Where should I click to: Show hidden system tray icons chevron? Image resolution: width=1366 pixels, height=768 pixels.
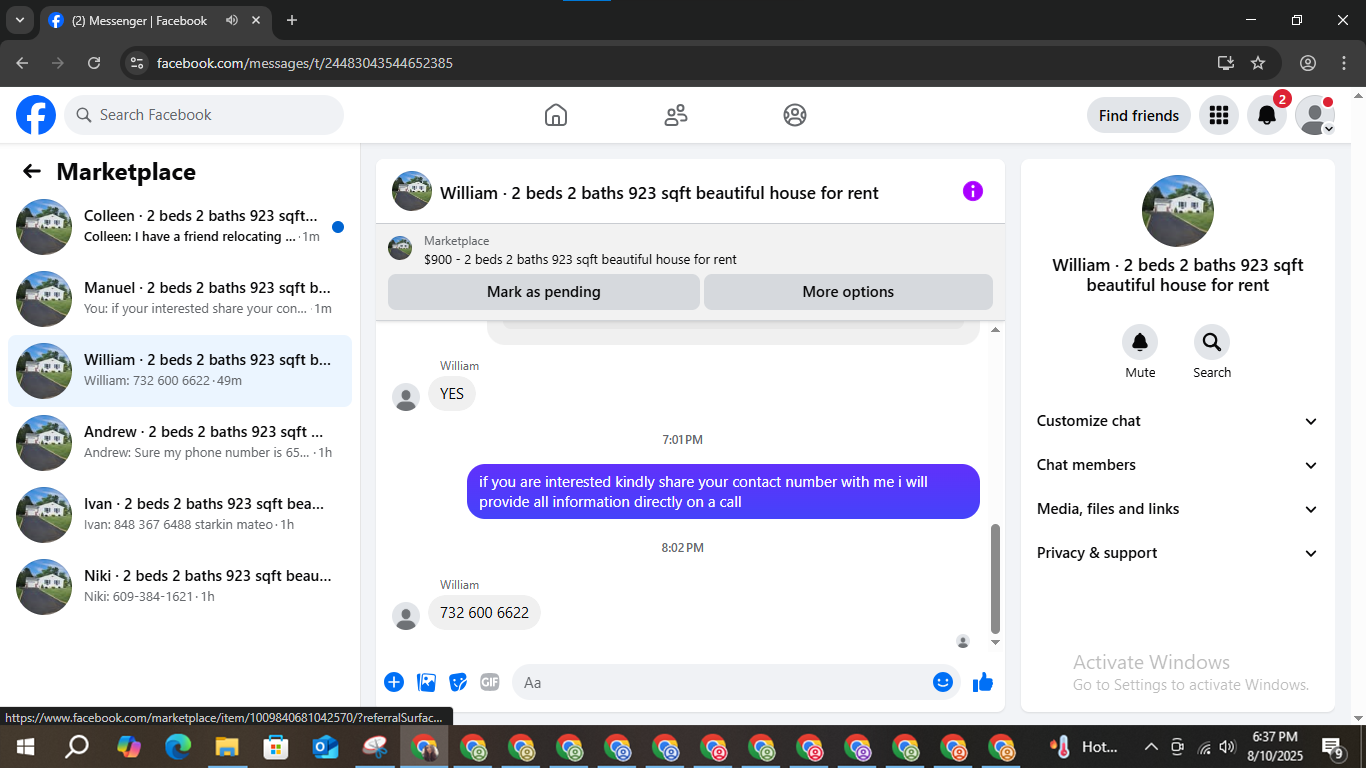point(1151,747)
